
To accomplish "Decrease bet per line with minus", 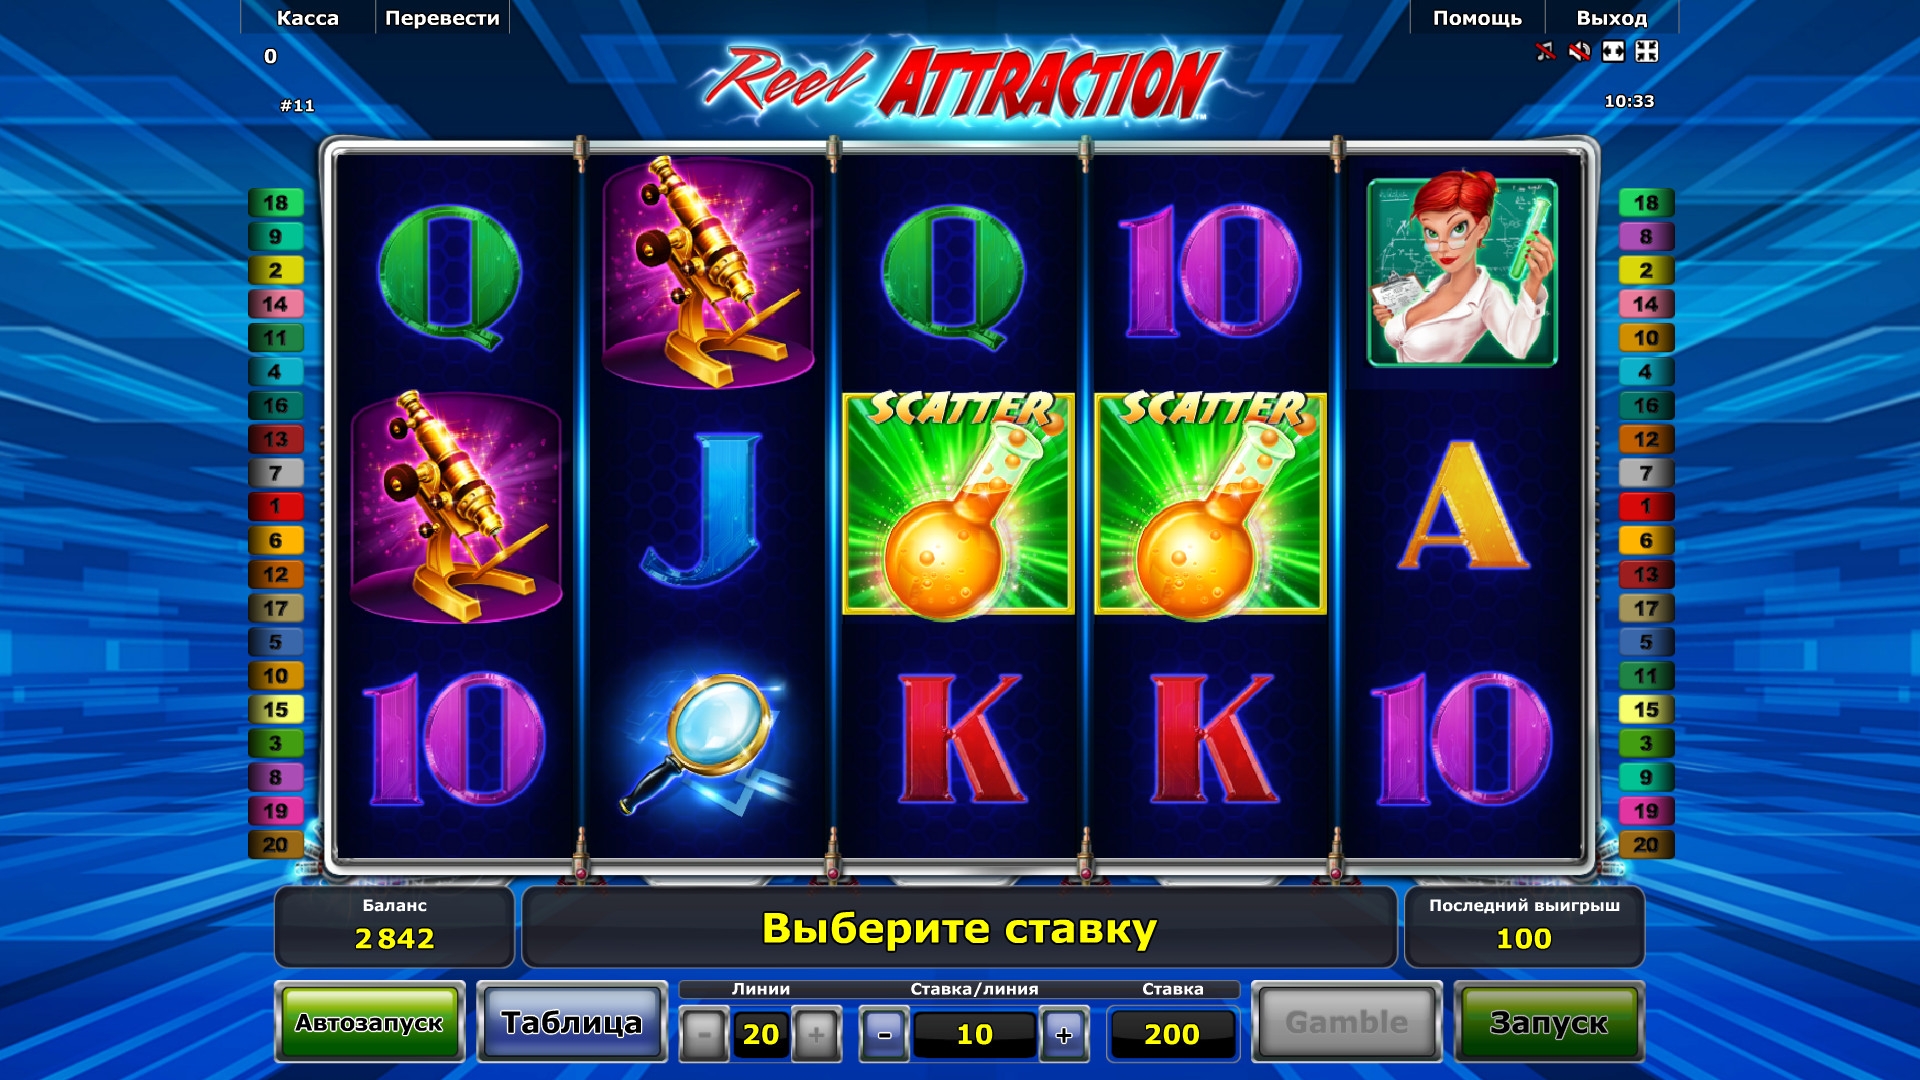I will pos(884,1035).
